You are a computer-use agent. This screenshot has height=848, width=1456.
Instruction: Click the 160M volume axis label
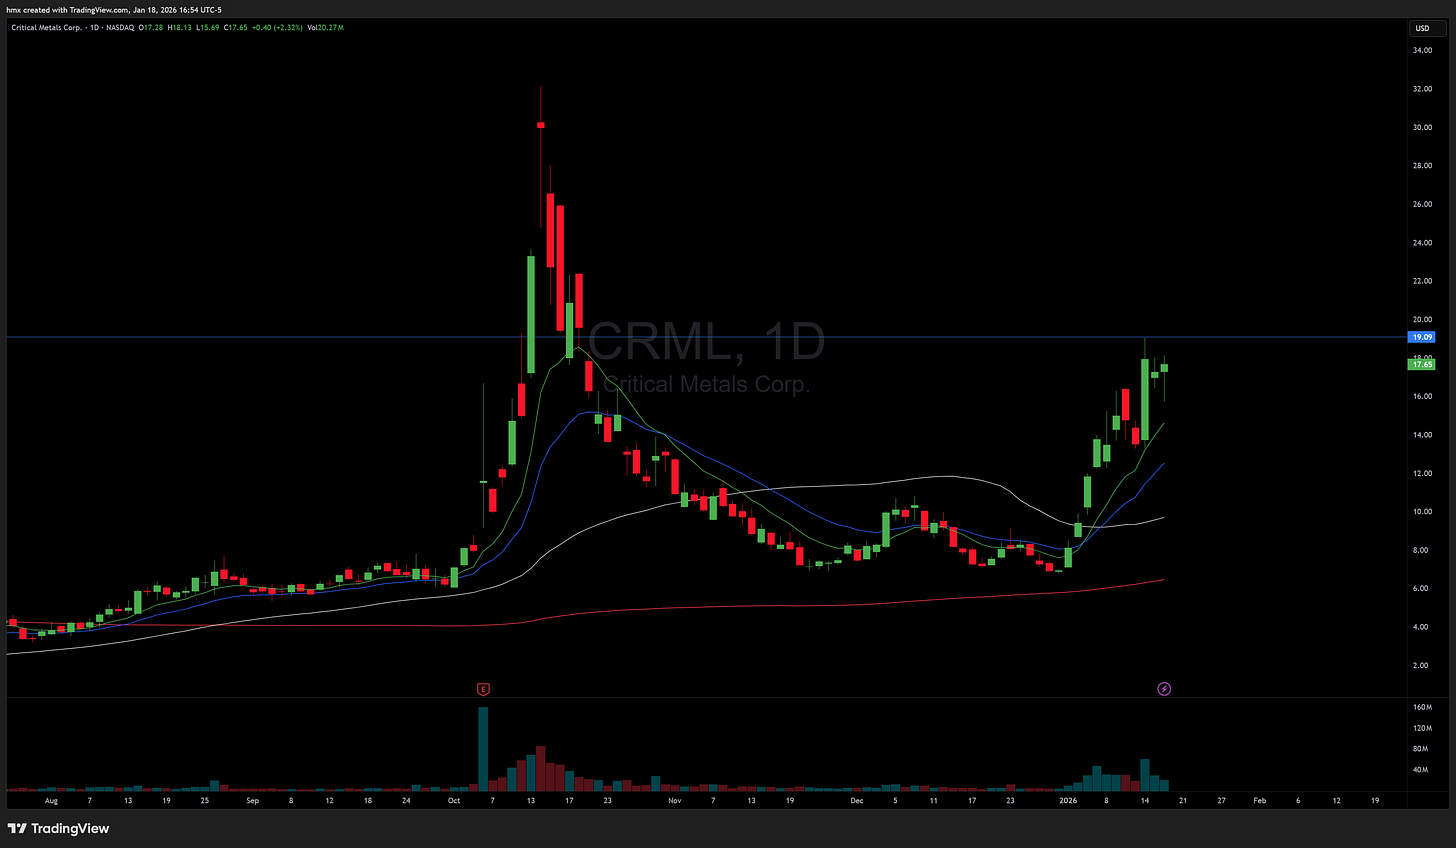(x=1421, y=707)
